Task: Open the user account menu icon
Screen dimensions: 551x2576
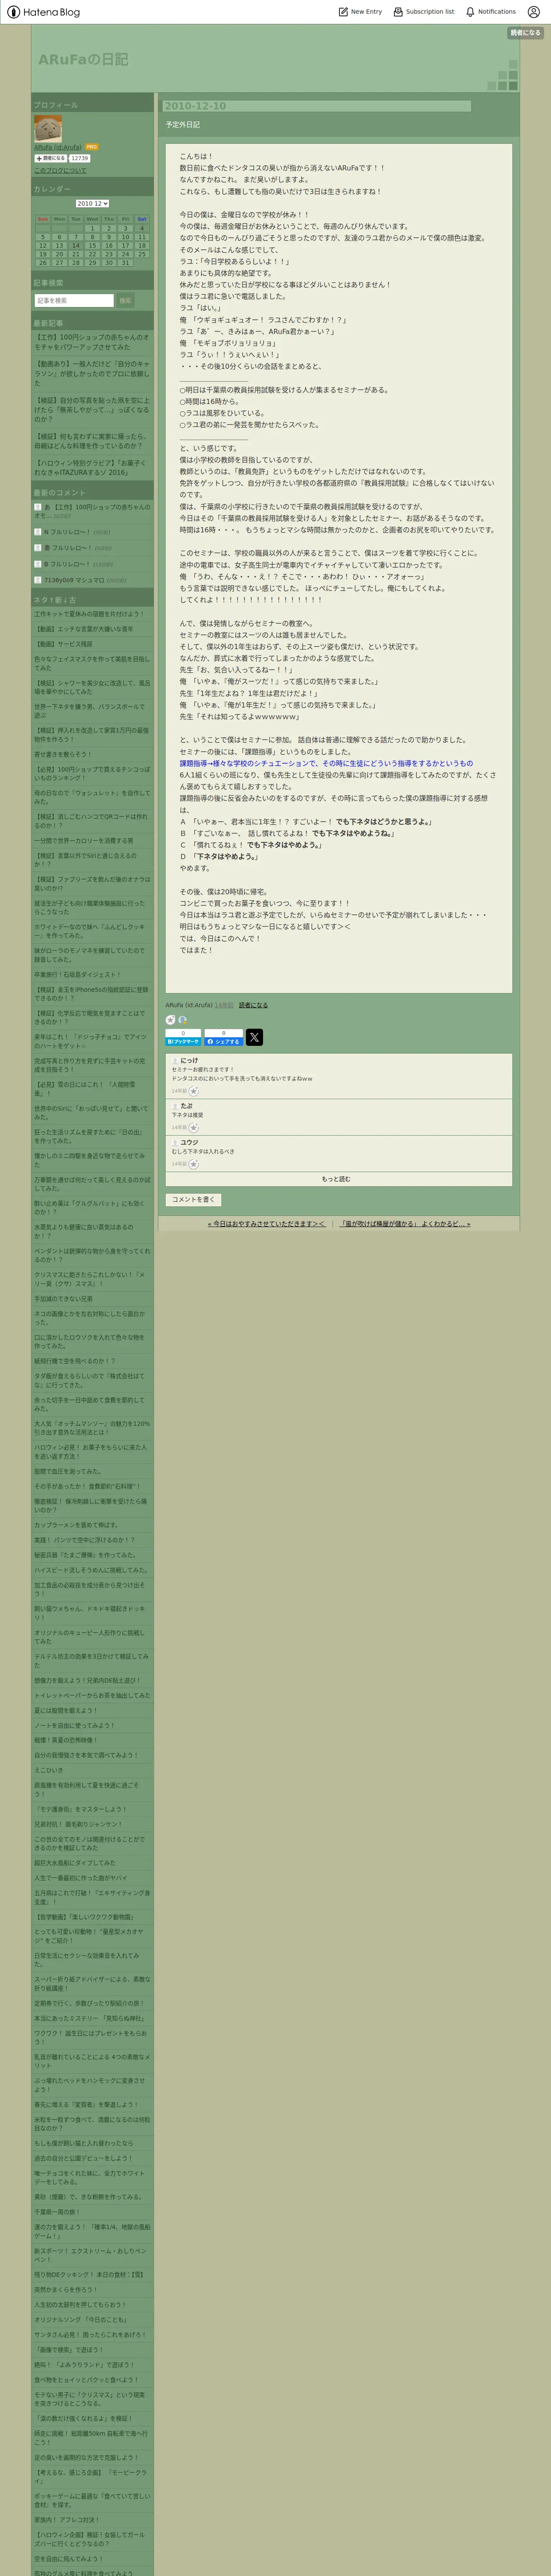Action: coord(534,12)
